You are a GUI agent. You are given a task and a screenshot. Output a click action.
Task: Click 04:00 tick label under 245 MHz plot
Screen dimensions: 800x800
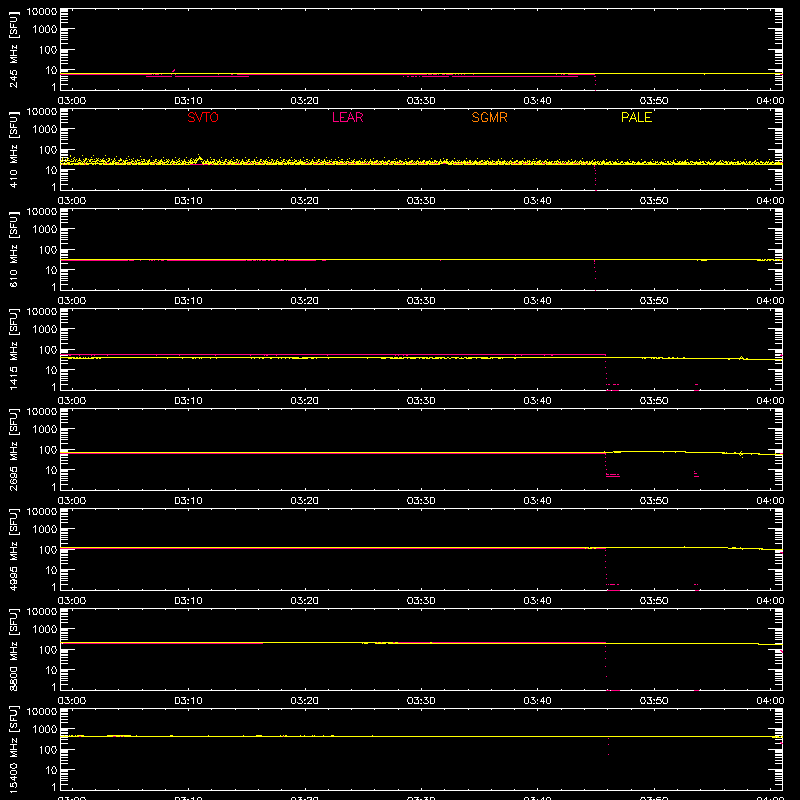pos(770,101)
